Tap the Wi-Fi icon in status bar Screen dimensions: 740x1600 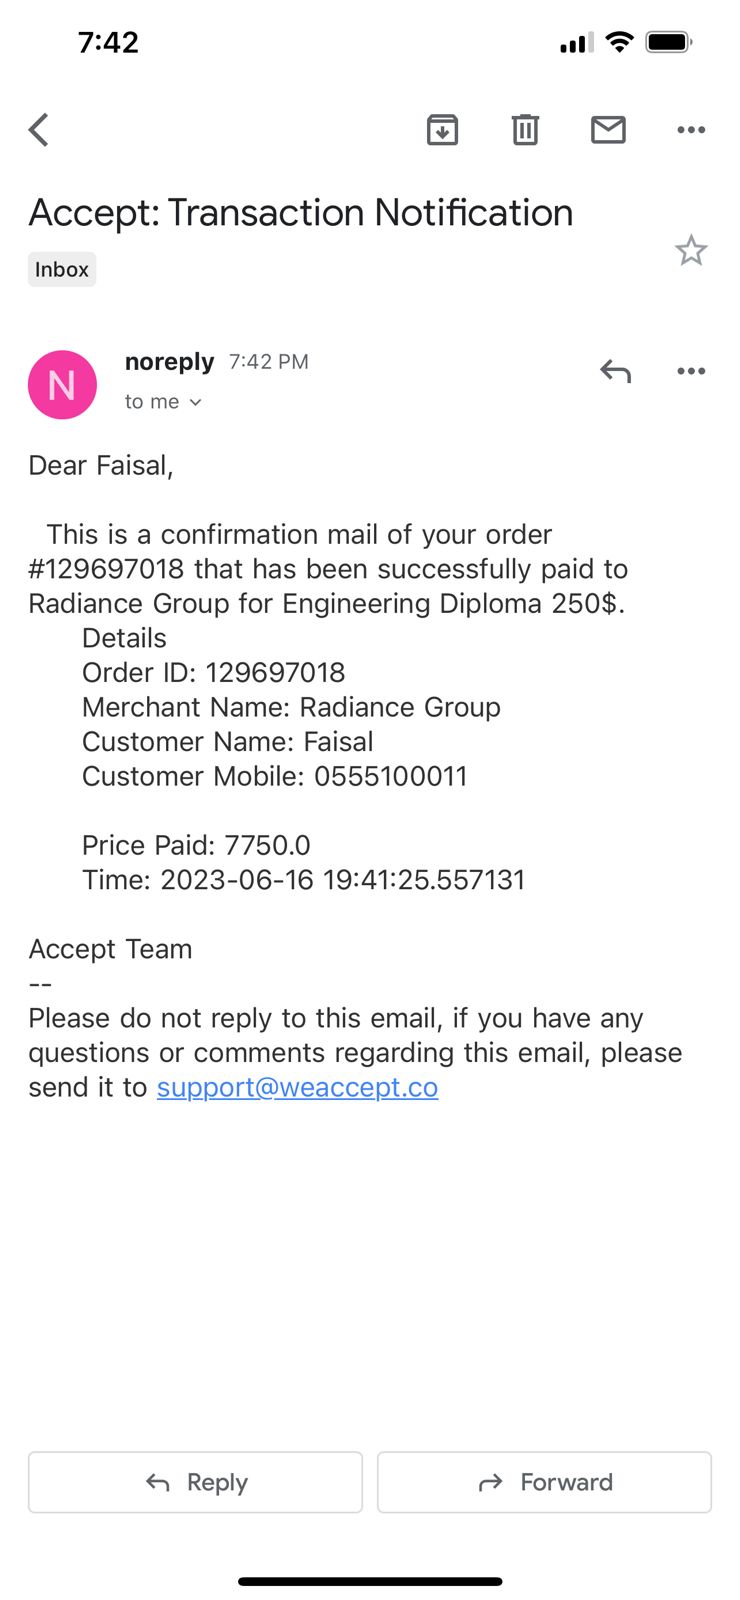pyautogui.click(x=620, y=42)
